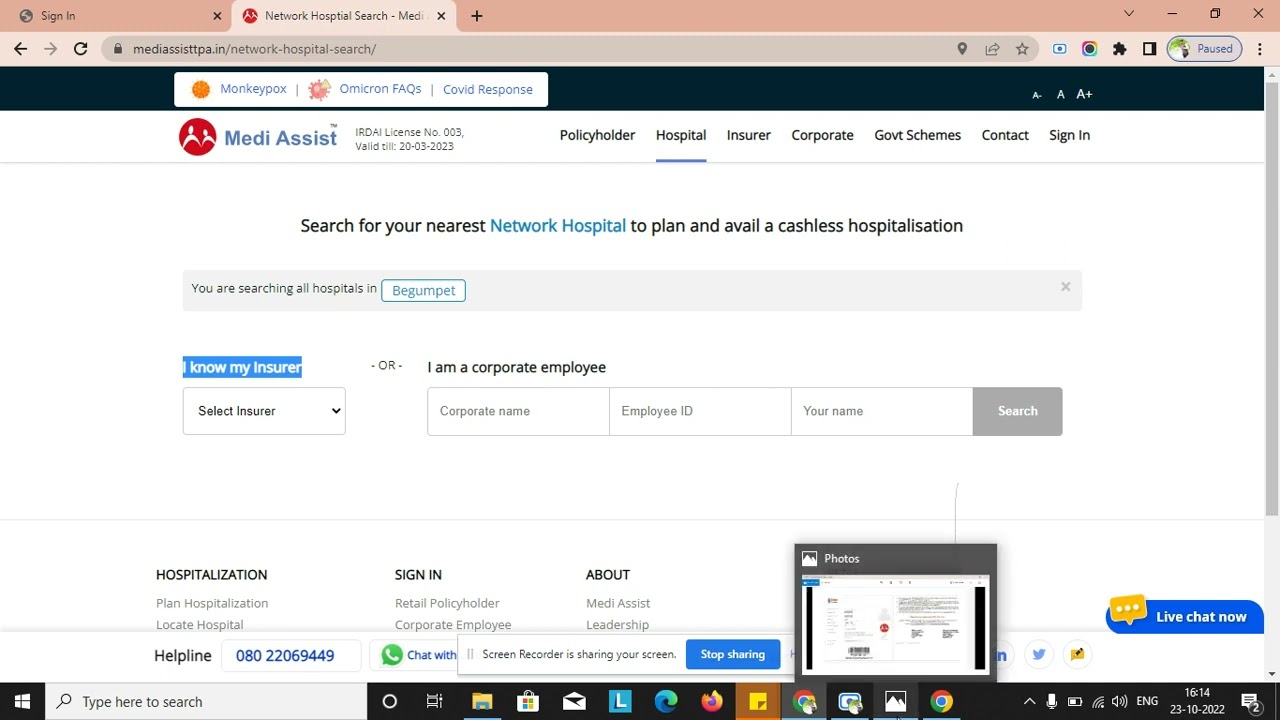Click Stop sharing button
This screenshot has height=720, width=1280.
tap(733, 654)
